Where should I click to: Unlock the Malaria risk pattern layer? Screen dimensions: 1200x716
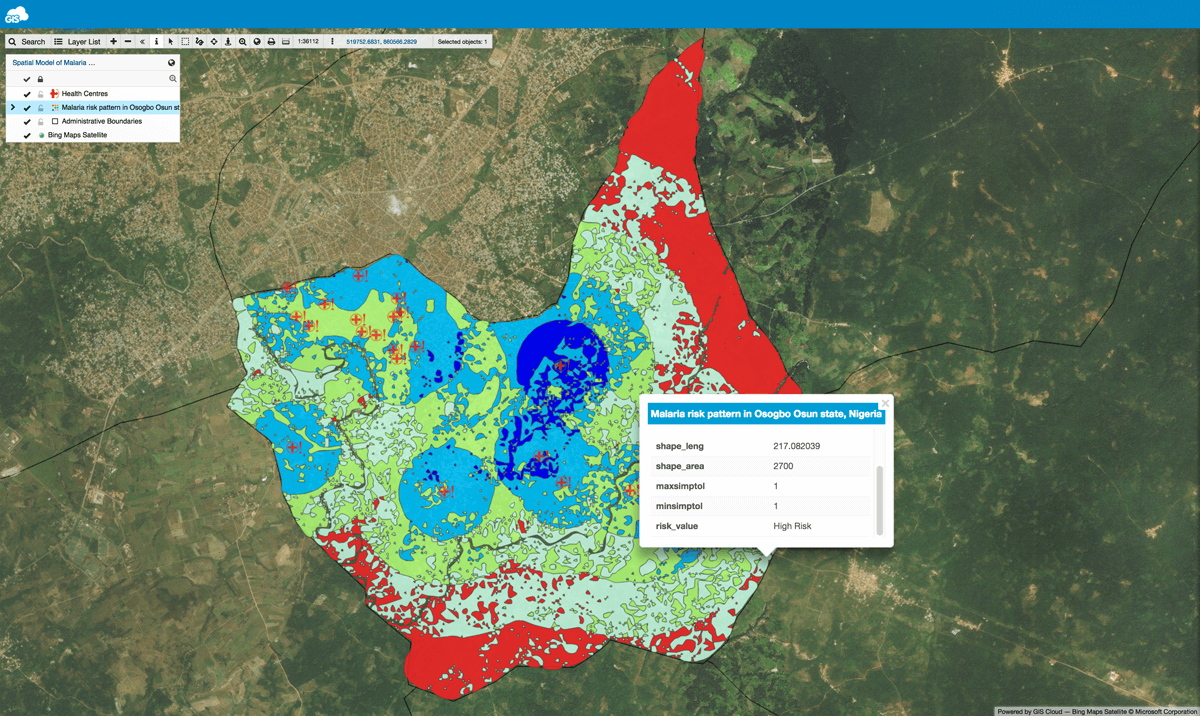pyautogui.click(x=40, y=108)
